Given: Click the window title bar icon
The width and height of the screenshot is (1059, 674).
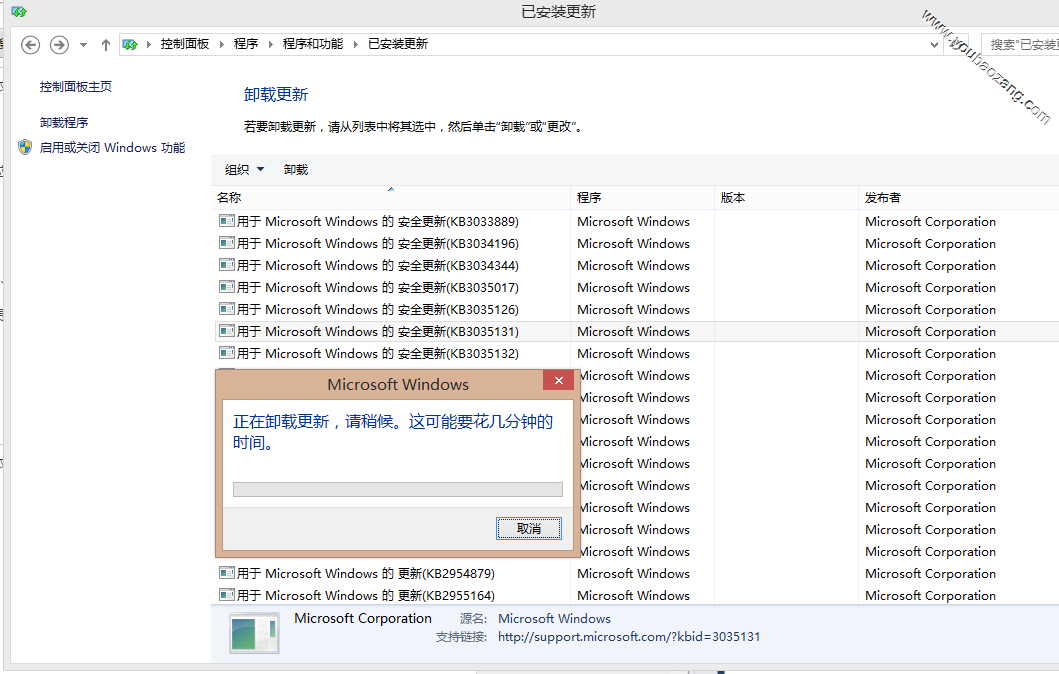Looking at the screenshot, I should (x=19, y=11).
